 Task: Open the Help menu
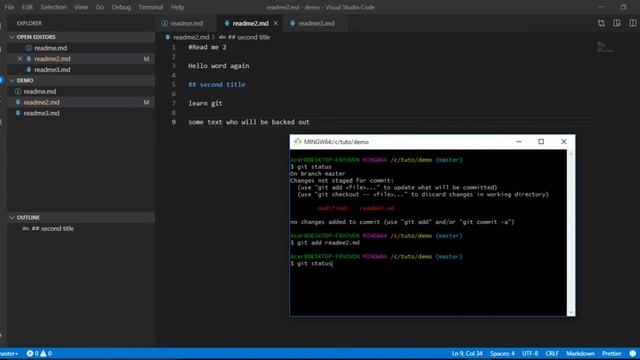177,7
